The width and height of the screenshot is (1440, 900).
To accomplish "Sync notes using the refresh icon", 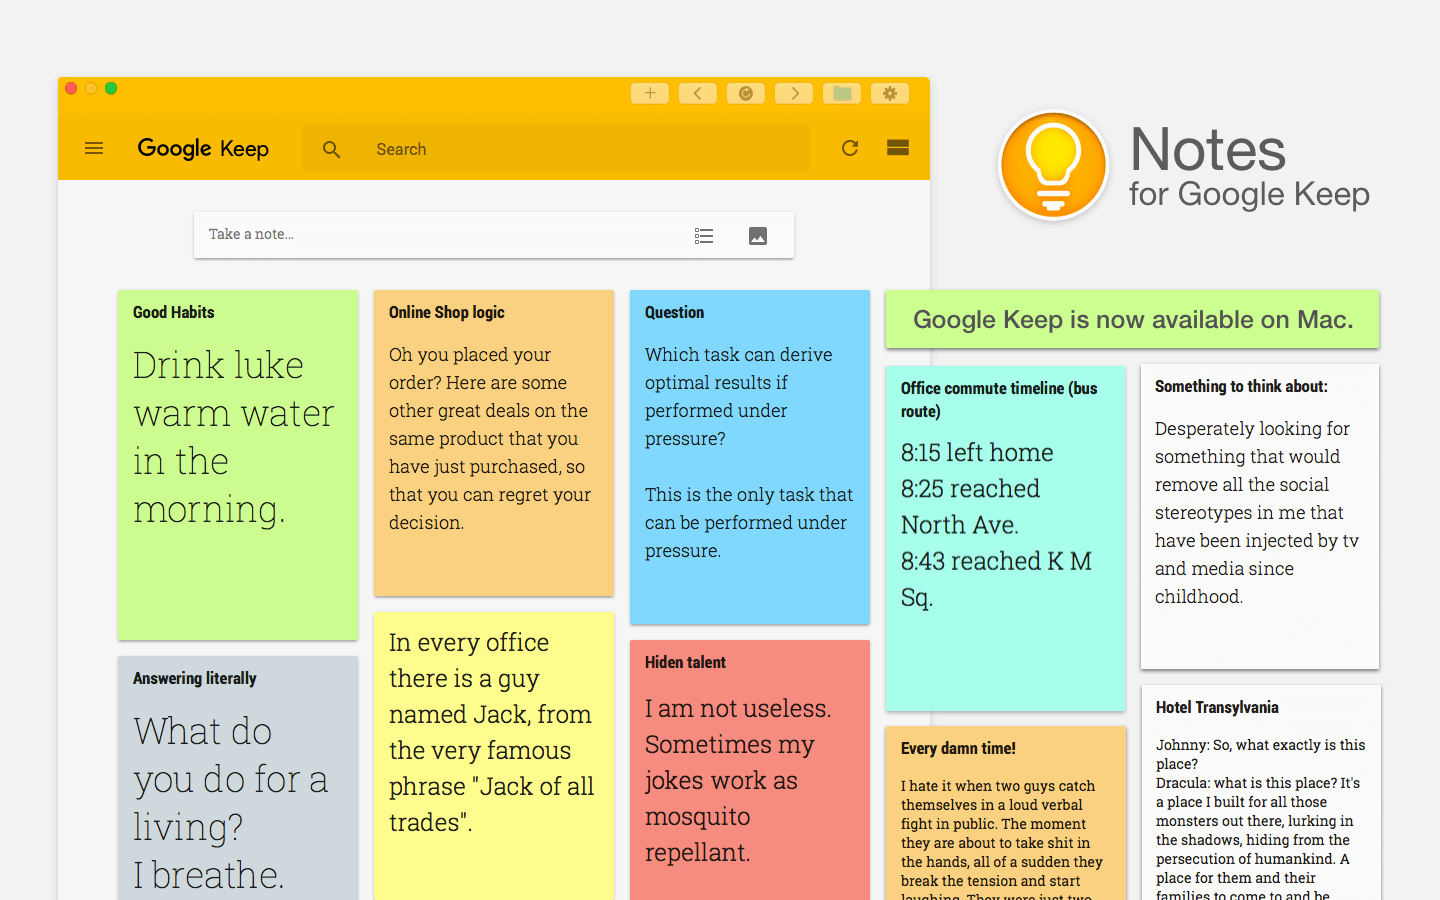I will 849,147.
